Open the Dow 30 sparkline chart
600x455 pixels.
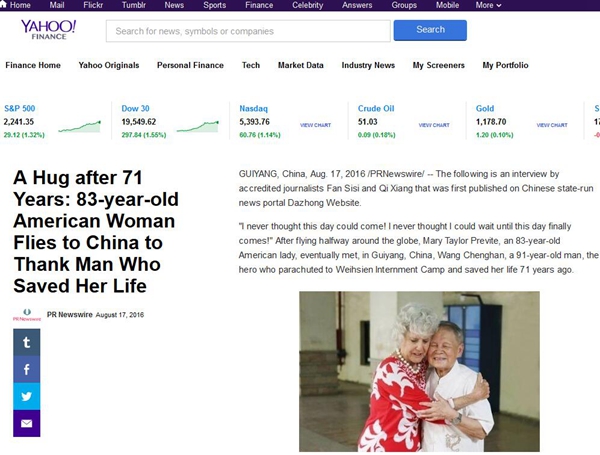pyautogui.click(x=198, y=127)
